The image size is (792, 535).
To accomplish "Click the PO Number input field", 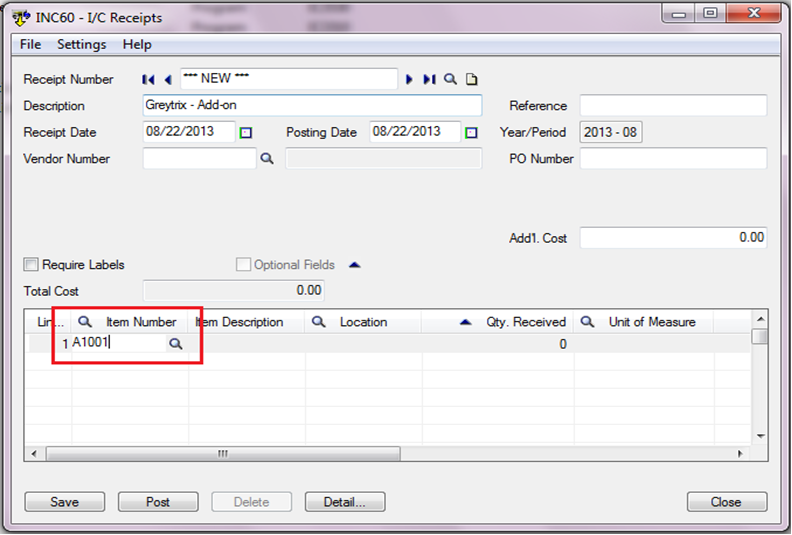I will coord(673,159).
